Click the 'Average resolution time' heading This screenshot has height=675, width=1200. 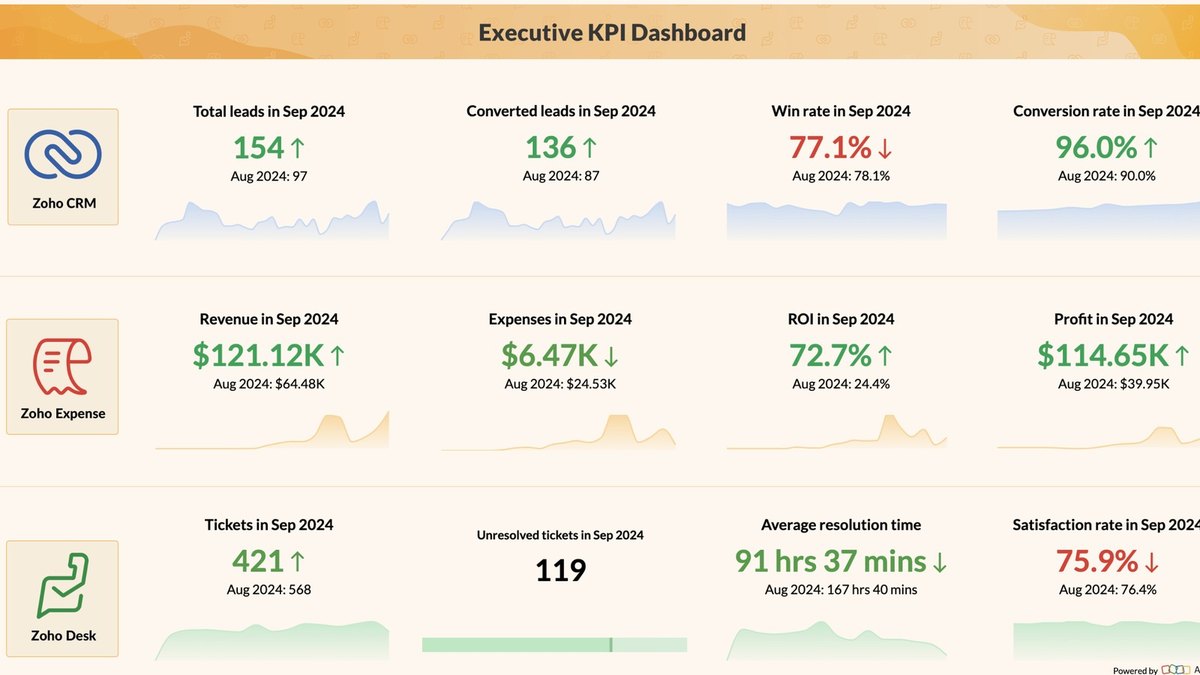tap(841, 525)
